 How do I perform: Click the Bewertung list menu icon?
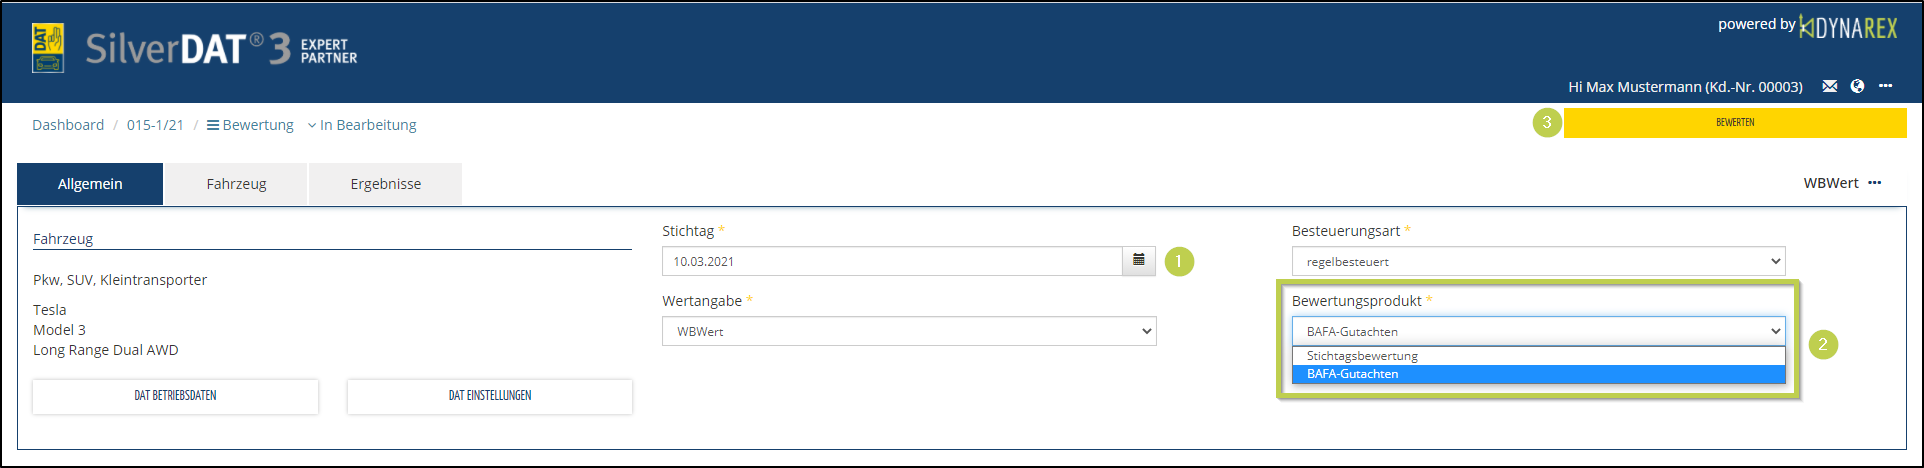tap(213, 125)
